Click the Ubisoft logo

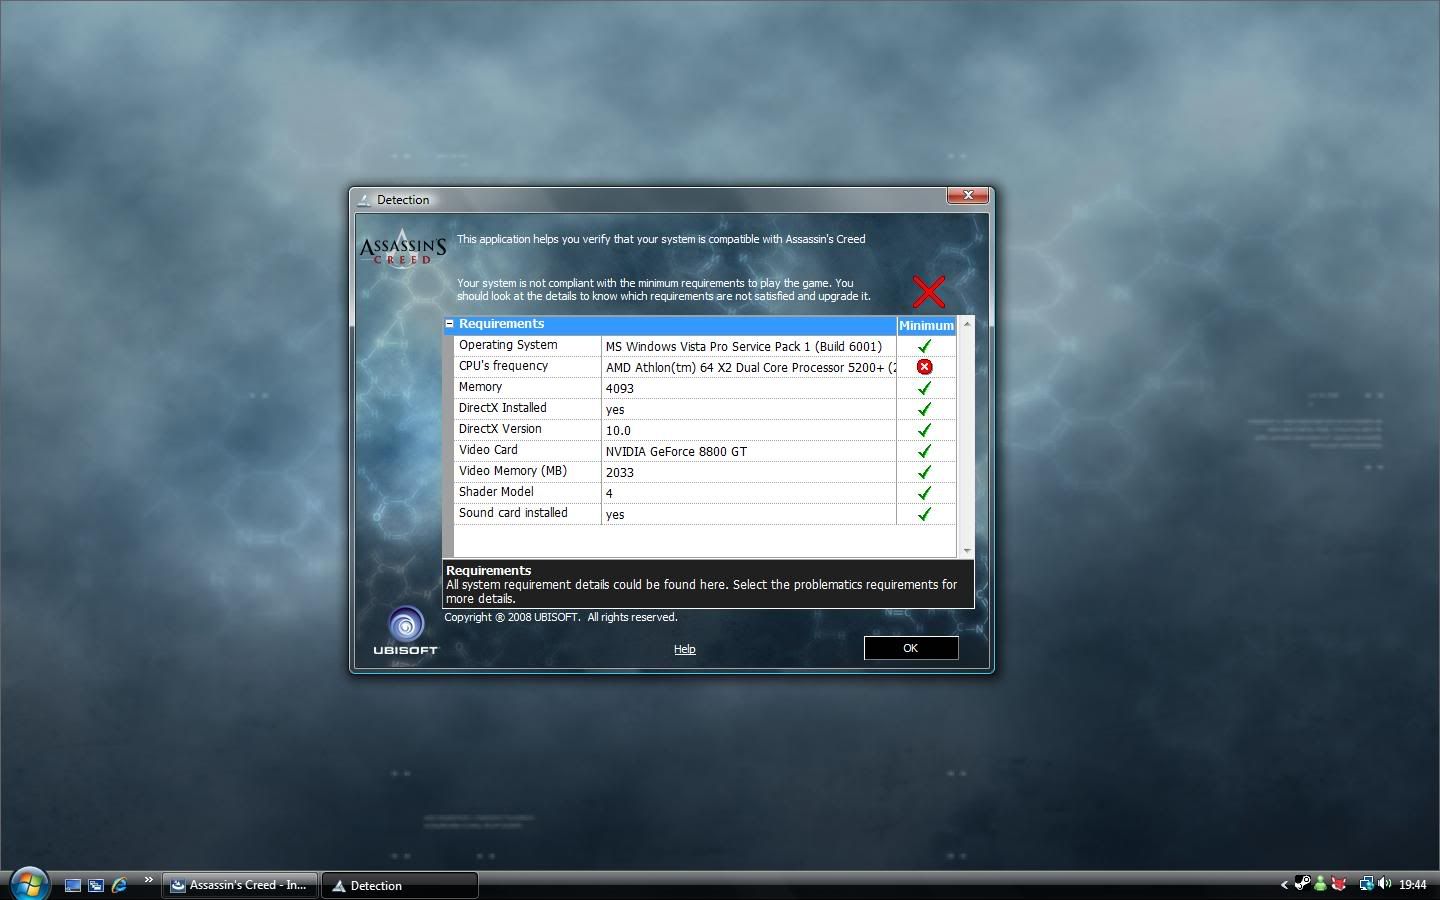point(405,632)
